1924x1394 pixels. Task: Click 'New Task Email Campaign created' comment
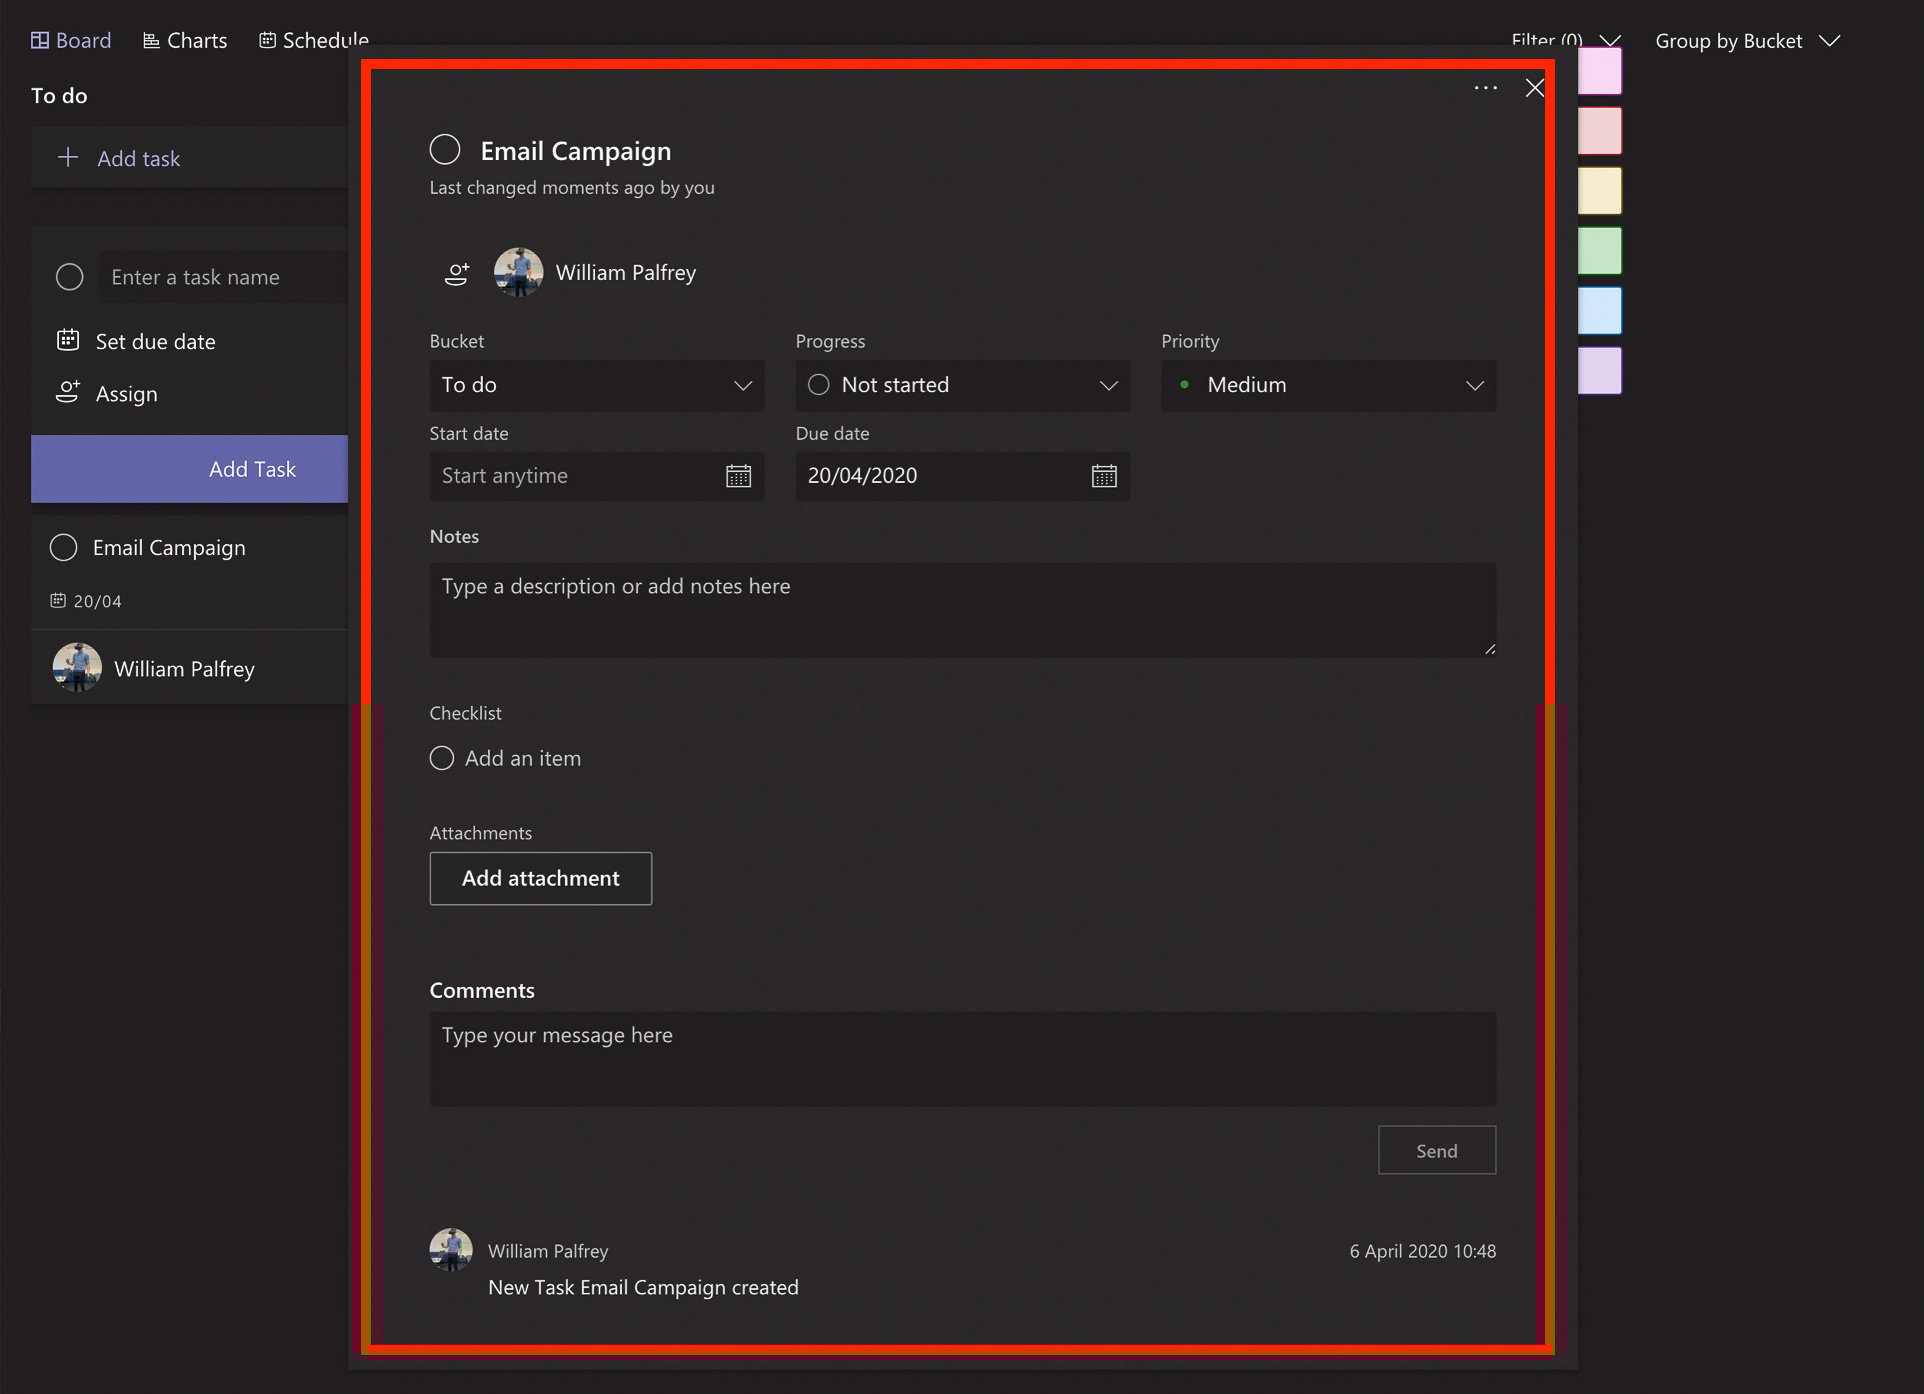pyautogui.click(x=643, y=1288)
